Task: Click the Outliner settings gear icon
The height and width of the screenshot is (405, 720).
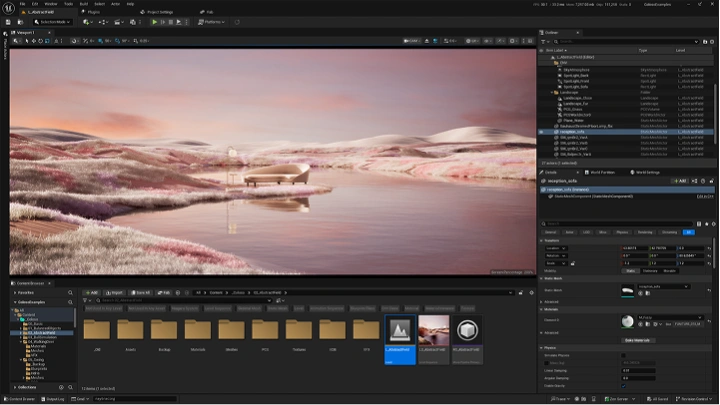Action: coord(712,42)
